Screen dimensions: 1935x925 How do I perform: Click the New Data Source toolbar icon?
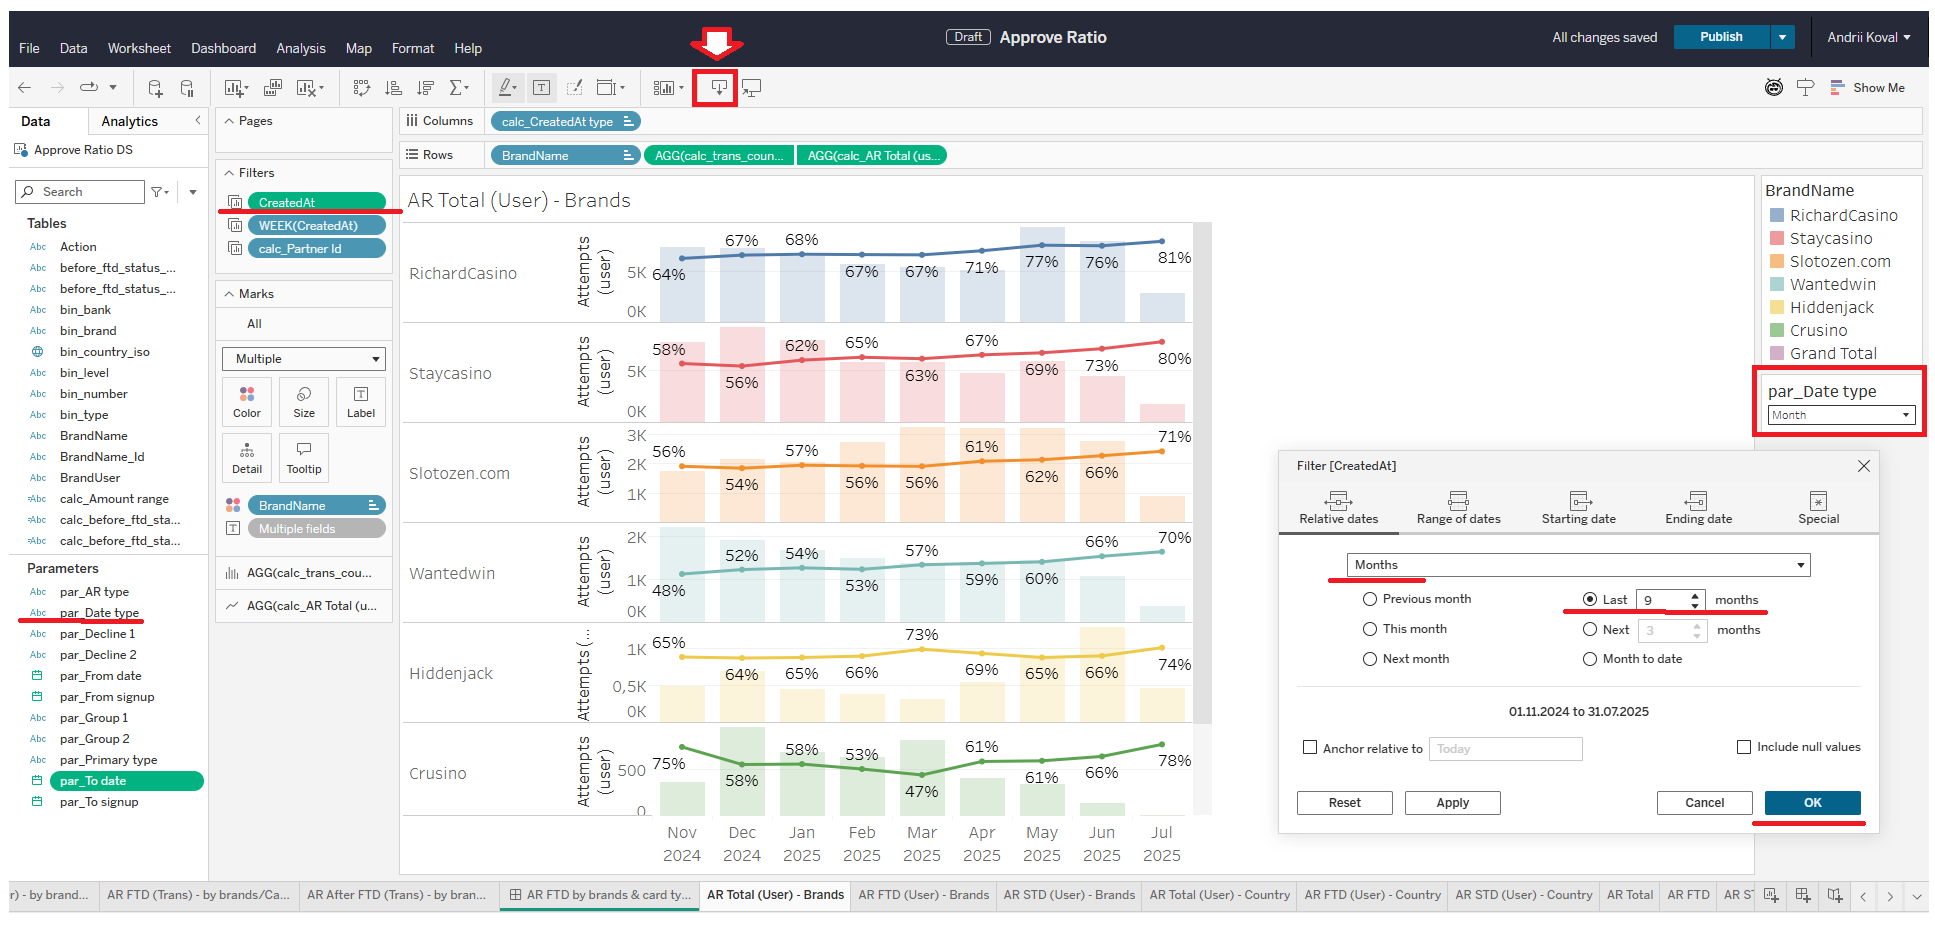click(155, 88)
